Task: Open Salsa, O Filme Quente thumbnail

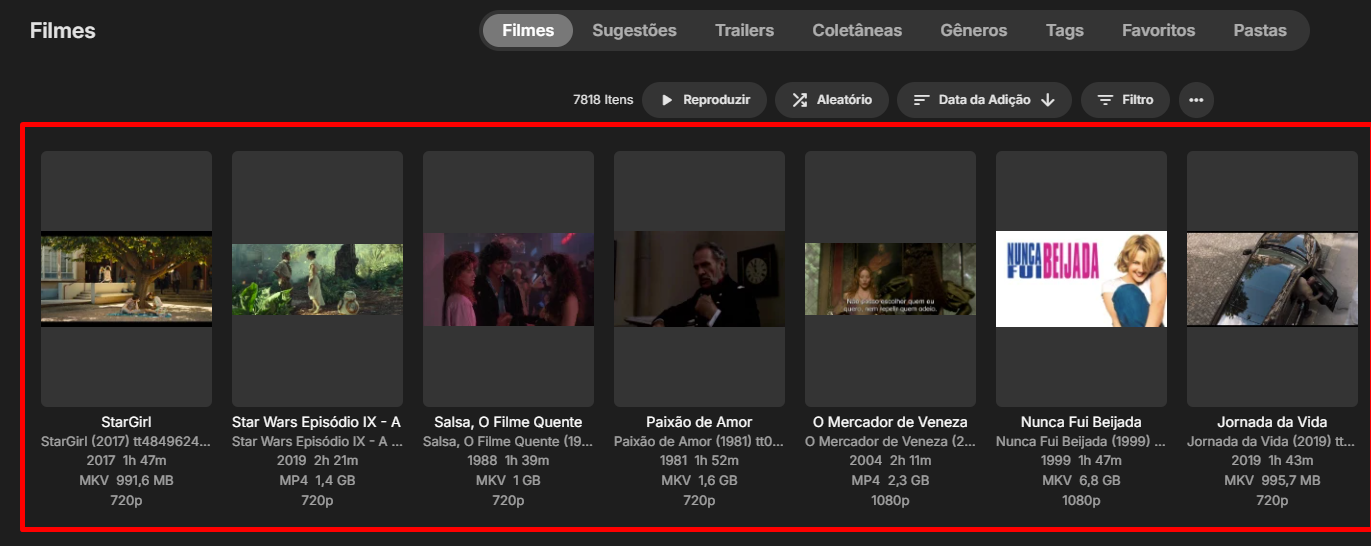Action: coord(508,279)
